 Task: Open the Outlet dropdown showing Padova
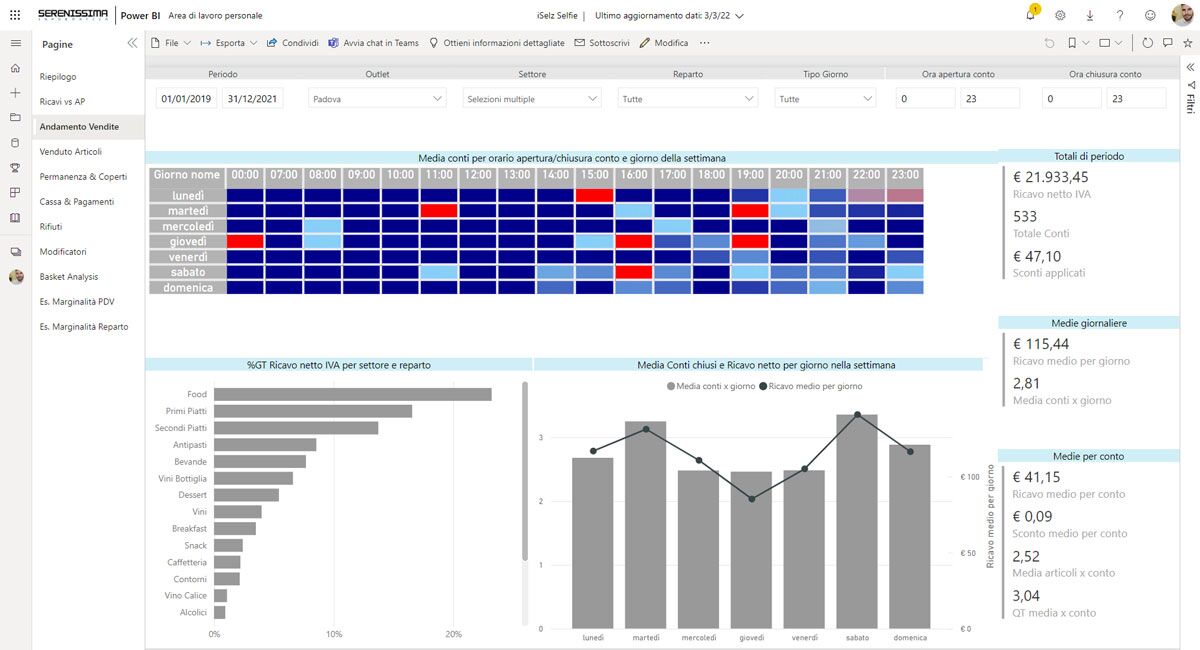tap(377, 99)
